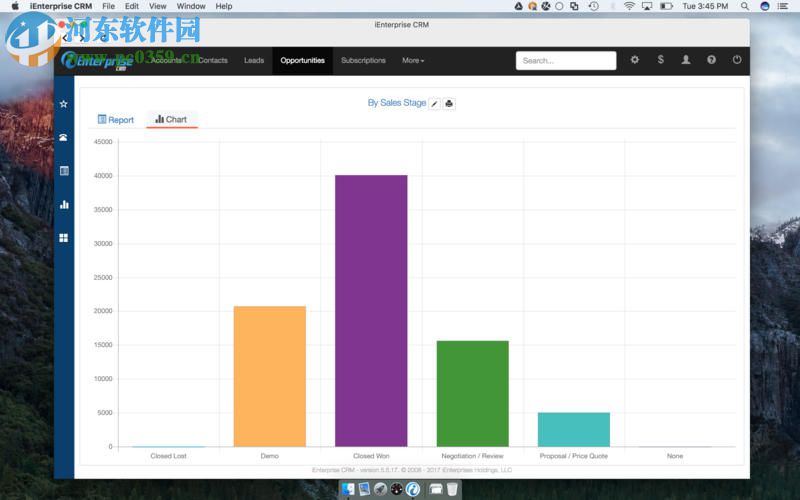This screenshot has width=800, height=500.
Task: Click the Closed Lost axis label
Action: coord(168,456)
